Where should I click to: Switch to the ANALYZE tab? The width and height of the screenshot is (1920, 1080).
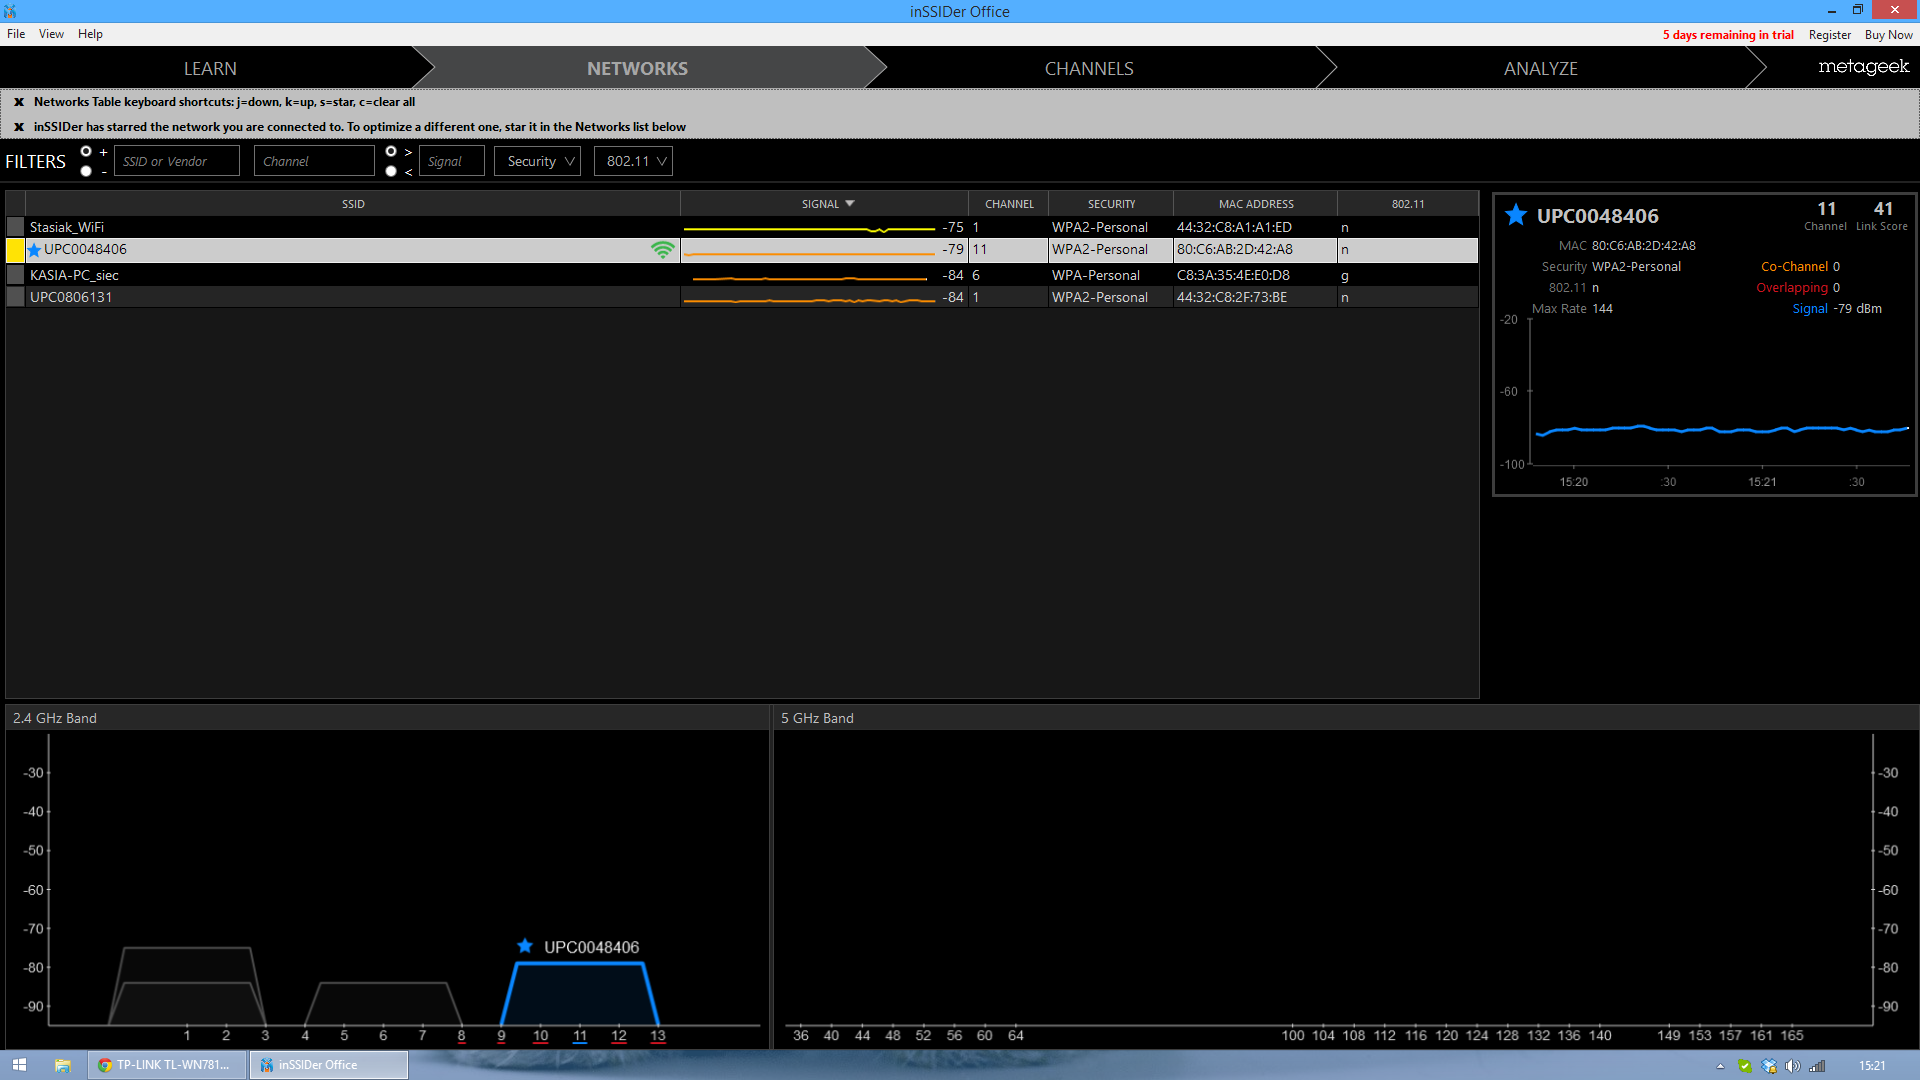point(1540,68)
